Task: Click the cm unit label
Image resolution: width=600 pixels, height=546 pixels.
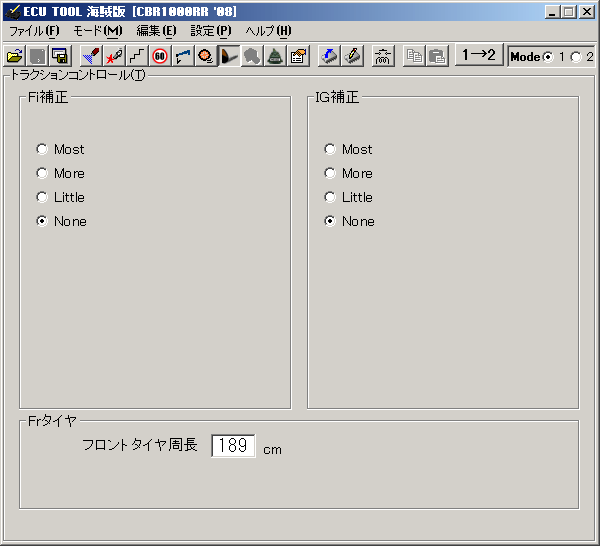Action: coord(272,450)
